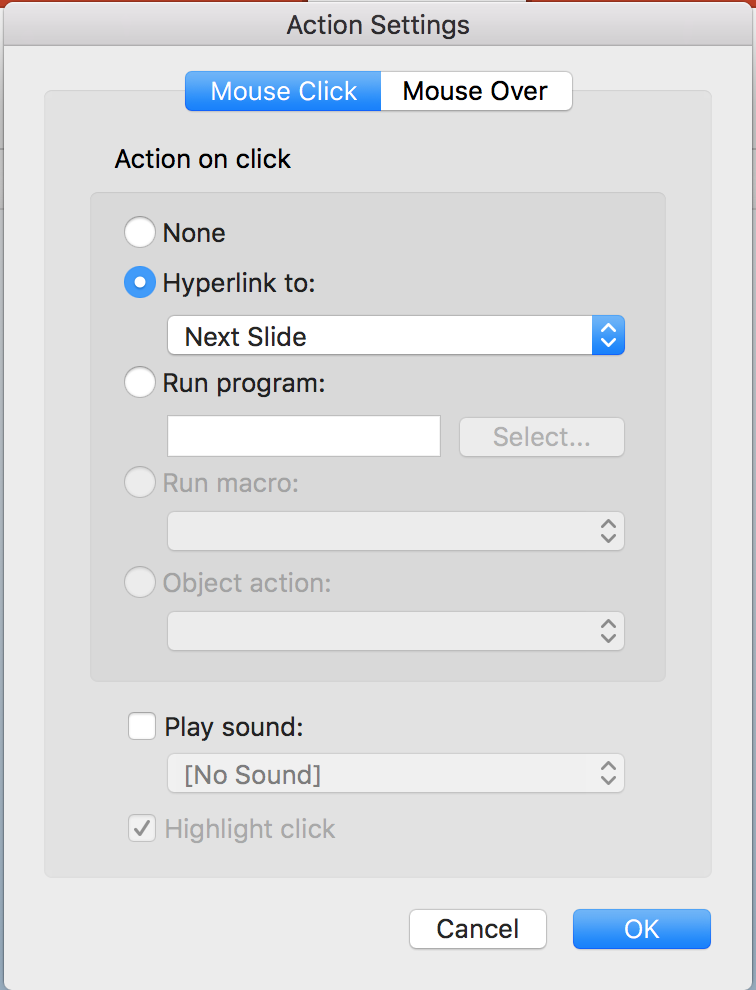The width and height of the screenshot is (756, 990).
Task: Select the Mouse Click tab
Action: [x=283, y=91]
